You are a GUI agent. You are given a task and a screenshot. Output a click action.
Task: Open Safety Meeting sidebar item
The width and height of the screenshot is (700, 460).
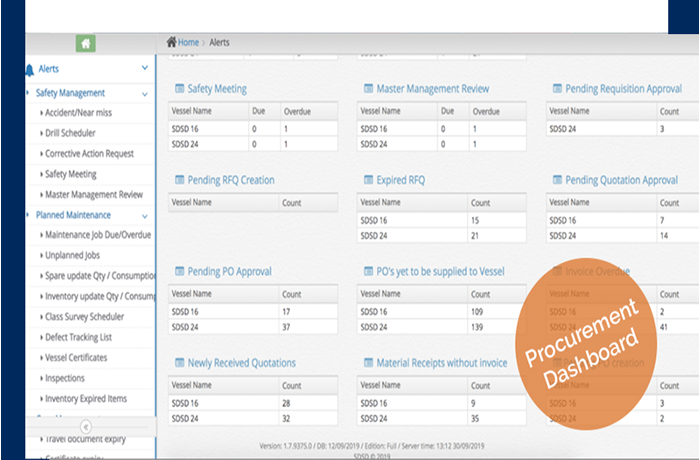pyautogui.click(x=71, y=174)
